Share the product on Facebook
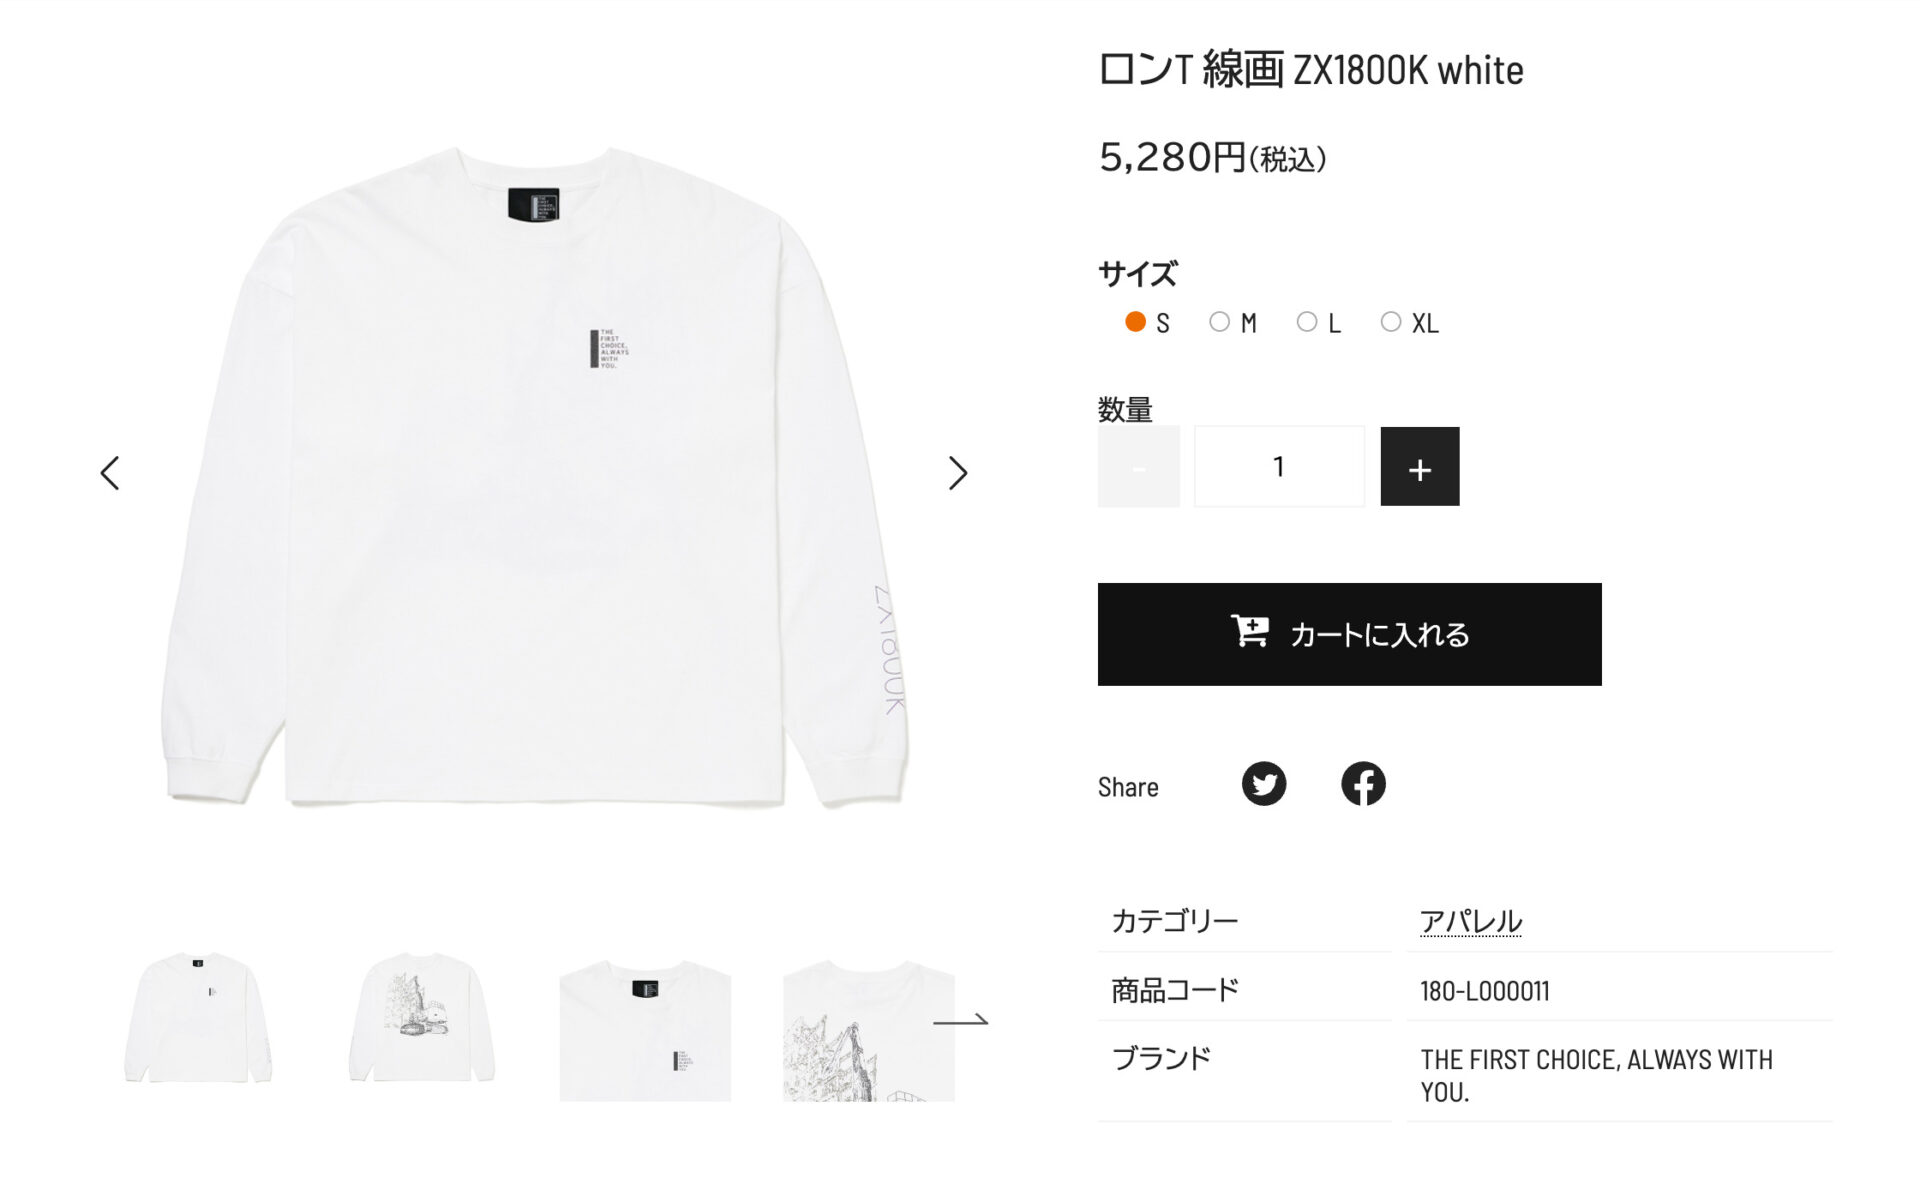The image size is (1920, 1190). point(1363,784)
